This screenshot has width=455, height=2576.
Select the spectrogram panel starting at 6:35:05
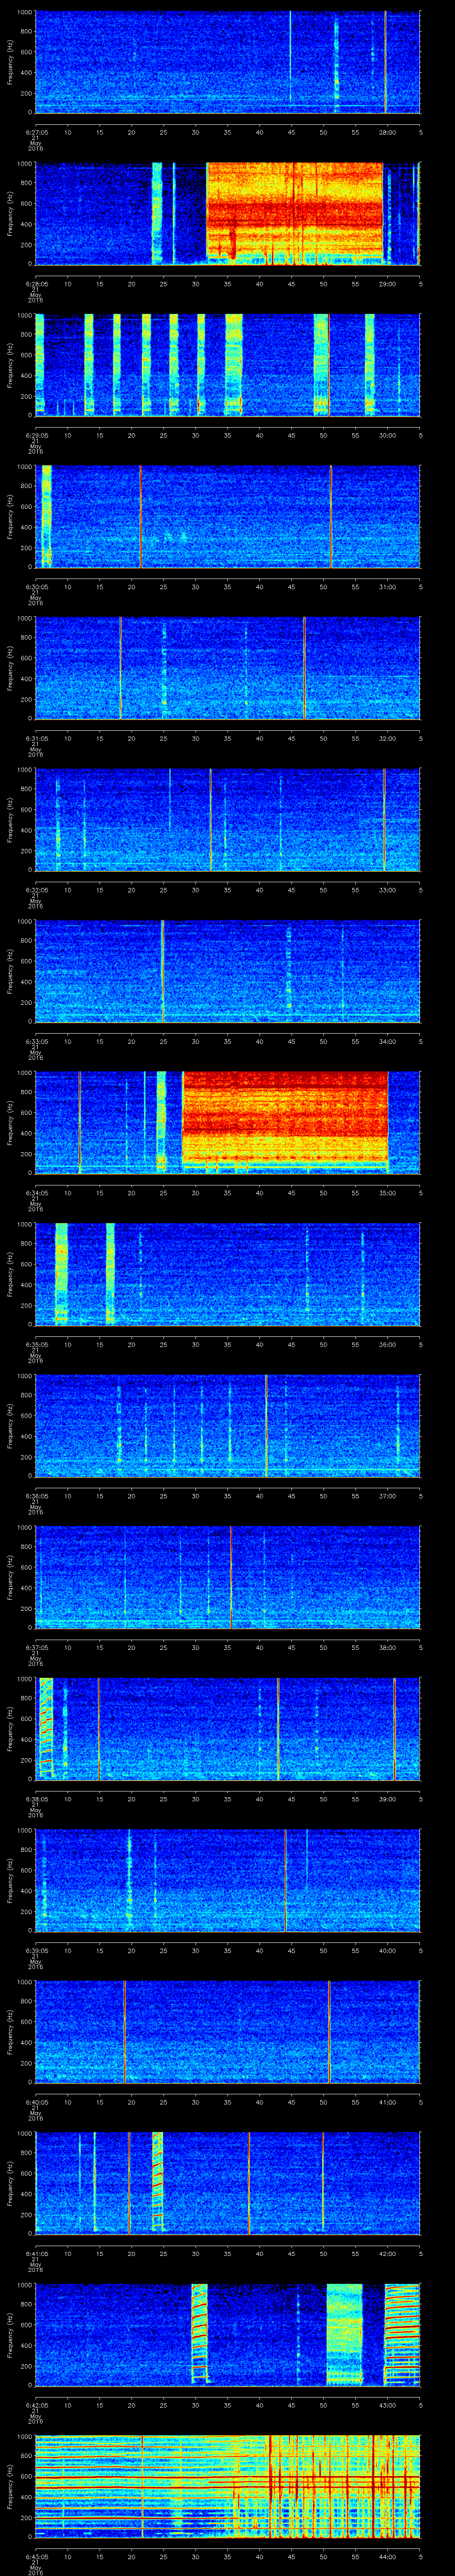click(x=228, y=1274)
